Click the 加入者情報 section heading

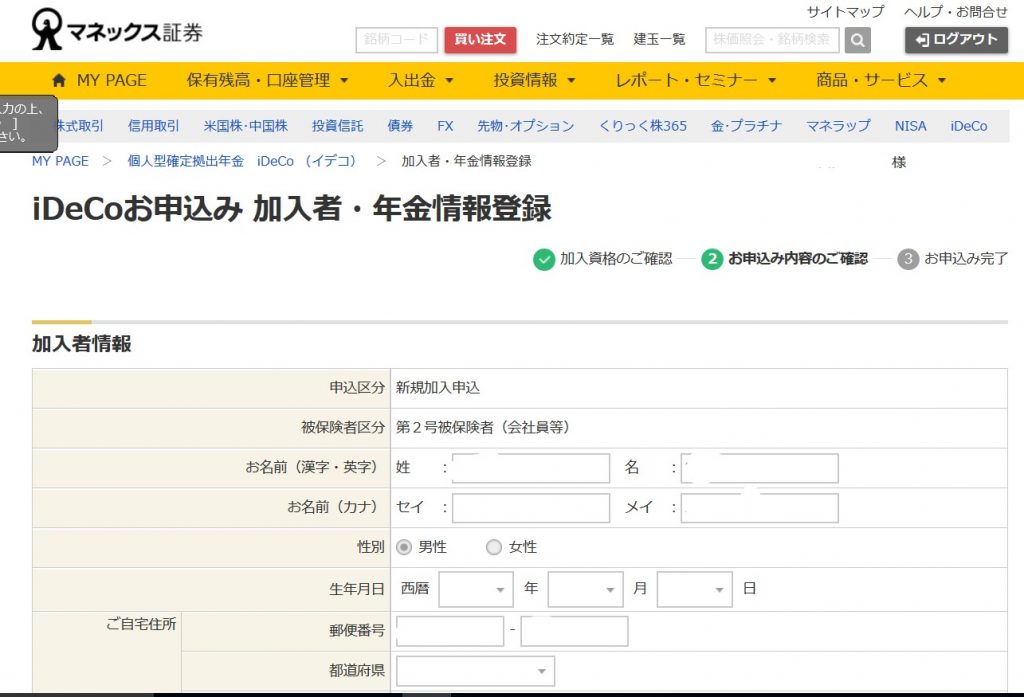(82, 344)
